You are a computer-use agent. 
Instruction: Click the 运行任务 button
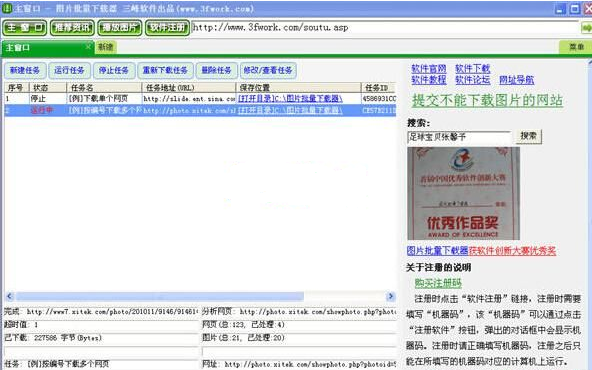(69, 70)
